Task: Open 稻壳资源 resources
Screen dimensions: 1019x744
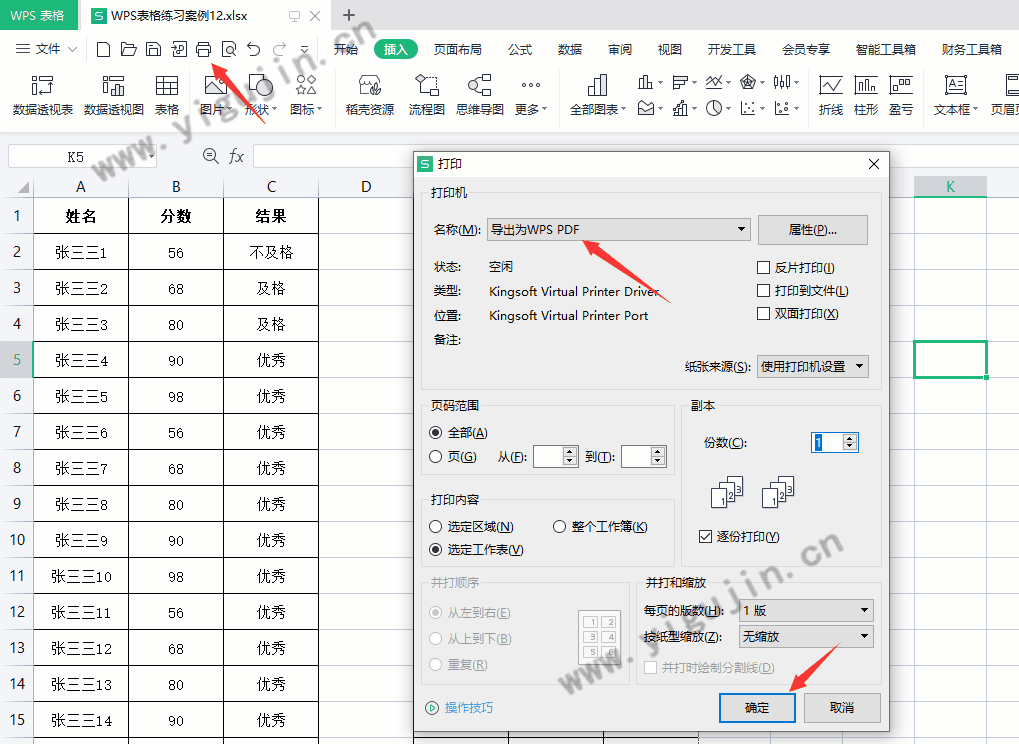Action: [370, 95]
